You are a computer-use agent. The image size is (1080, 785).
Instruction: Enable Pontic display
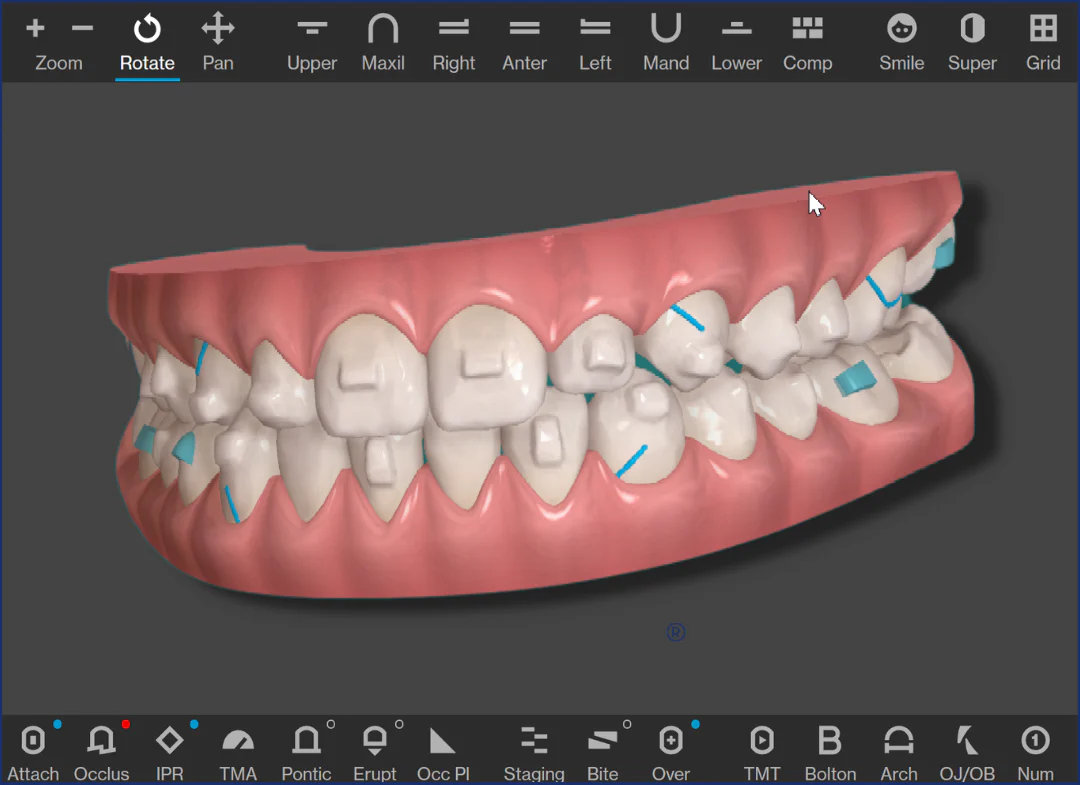tap(306, 752)
